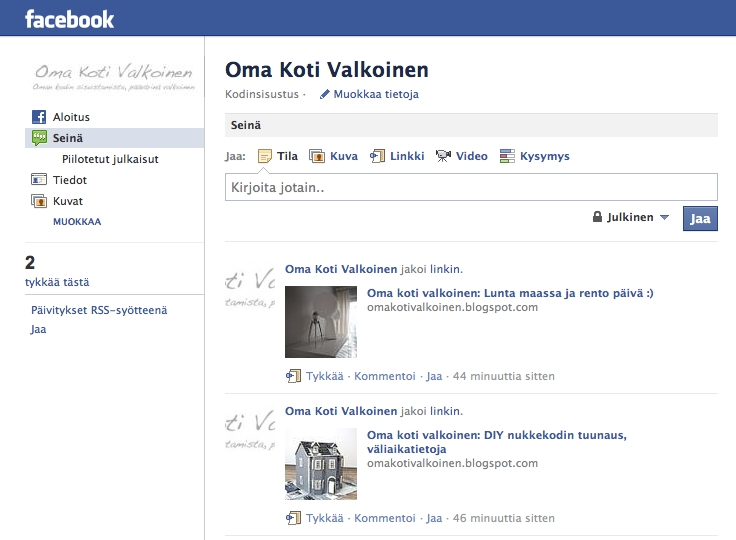Open the dollhouse post thumbnail
The image size is (736, 540).
click(x=321, y=464)
